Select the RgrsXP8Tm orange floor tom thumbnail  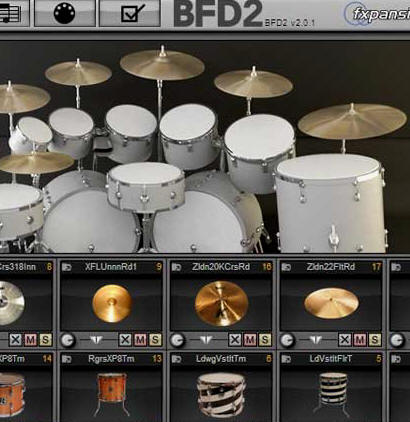[111, 394]
